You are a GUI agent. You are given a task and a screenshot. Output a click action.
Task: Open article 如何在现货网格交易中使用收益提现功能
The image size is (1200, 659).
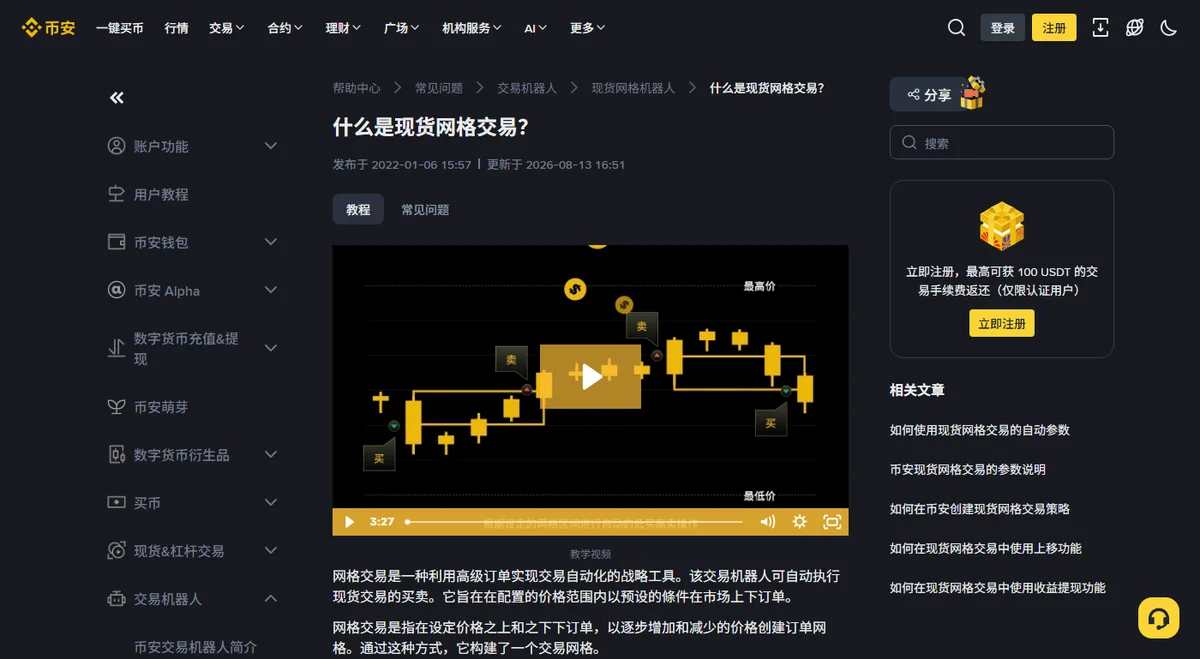[x=998, y=588]
